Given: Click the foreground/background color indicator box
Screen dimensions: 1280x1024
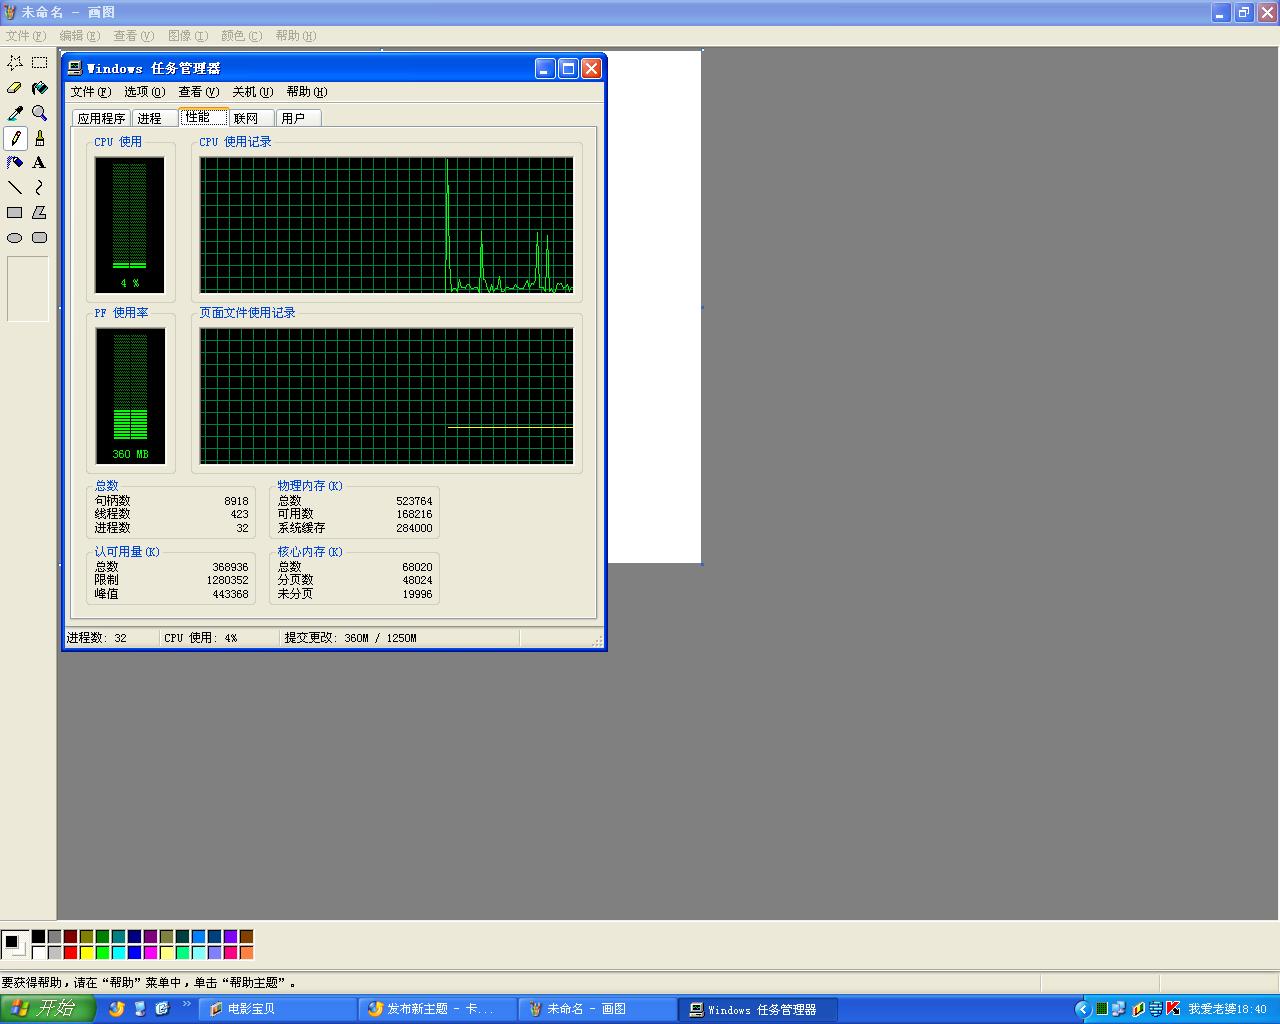Looking at the screenshot, I should [x=15, y=944].
